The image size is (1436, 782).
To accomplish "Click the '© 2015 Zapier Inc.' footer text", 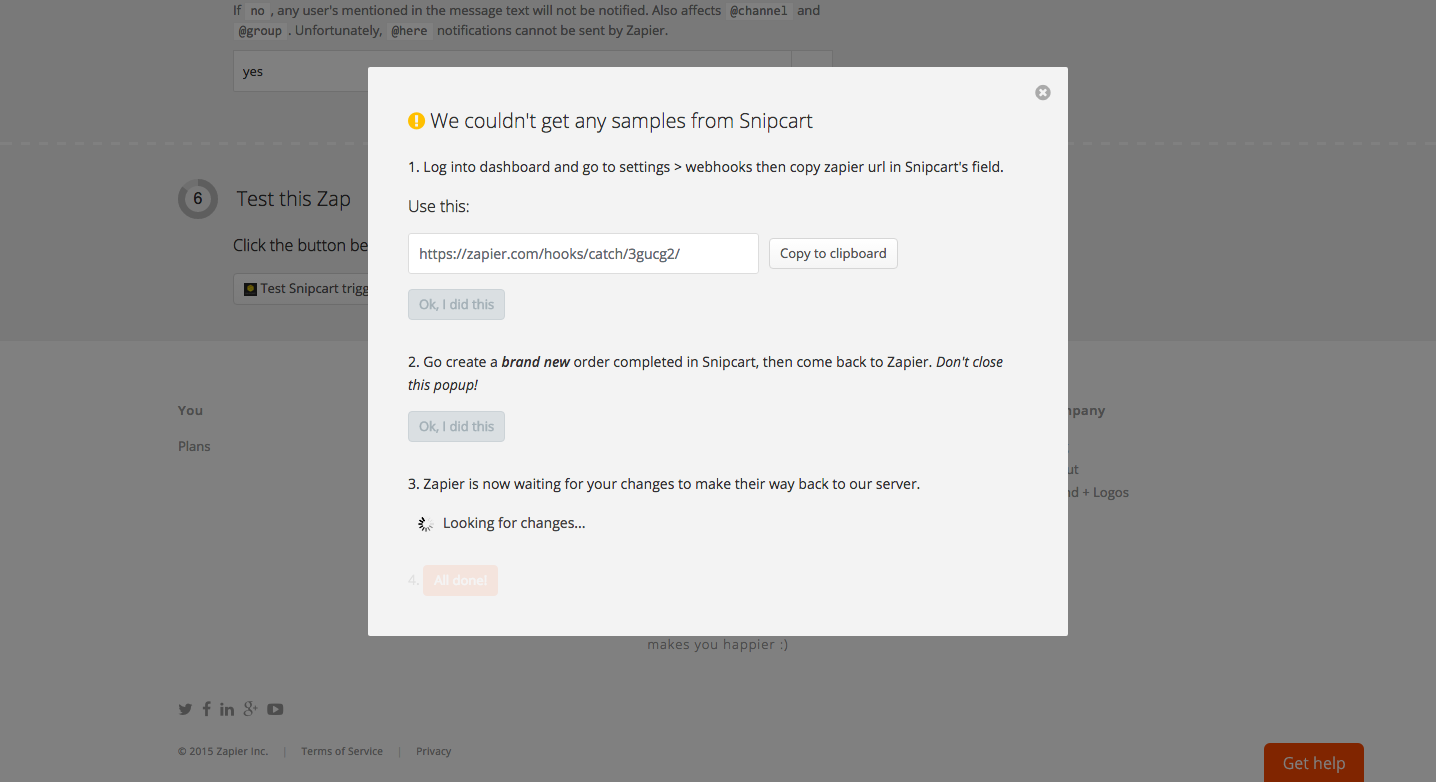I will pyautogui.click(x=223, y=751).
